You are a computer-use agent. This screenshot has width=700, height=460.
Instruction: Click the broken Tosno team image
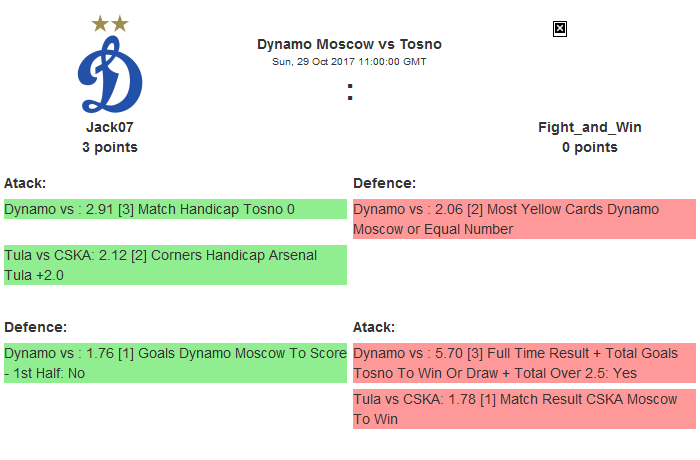click(x=560, y=29)
